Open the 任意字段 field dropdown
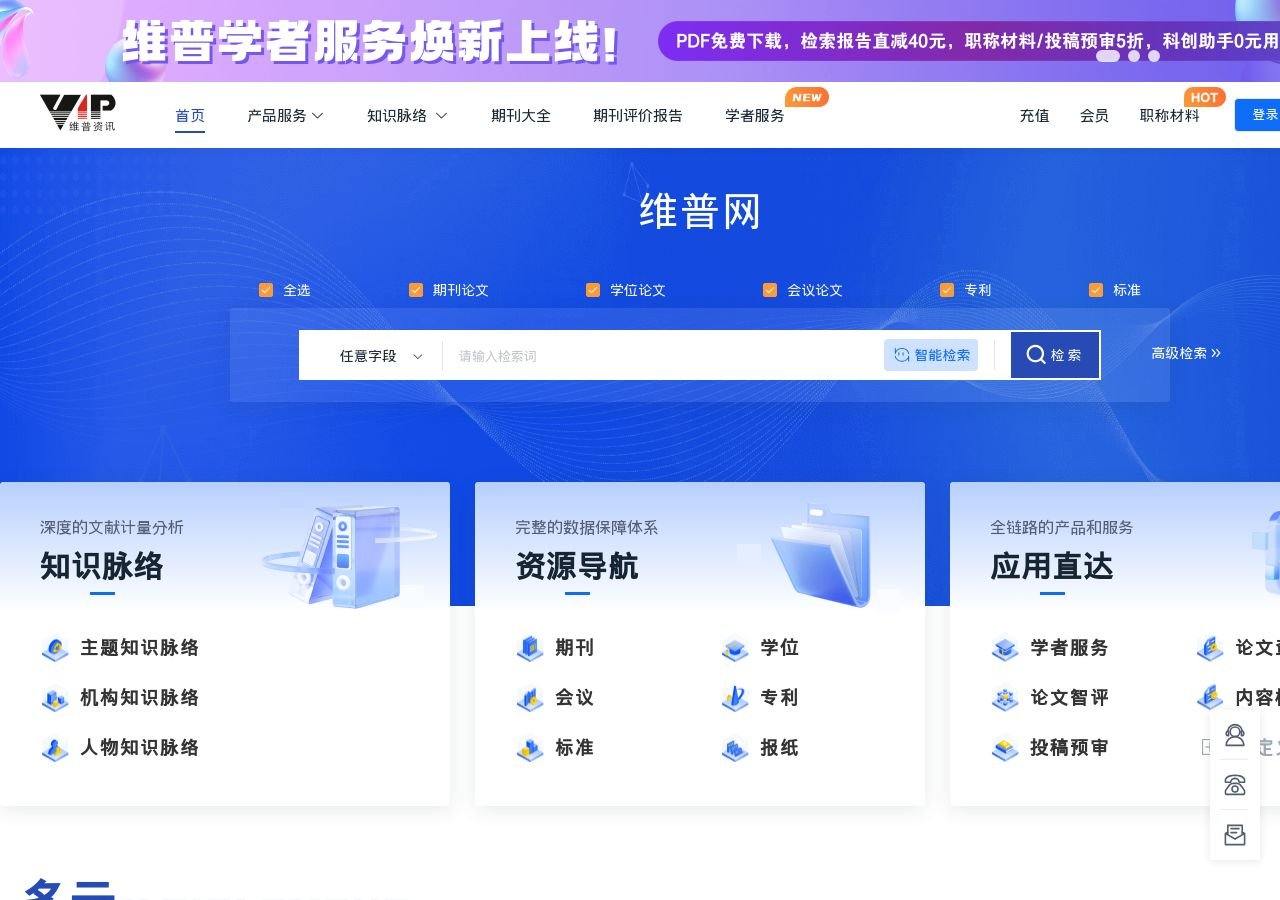Screen dimensions: 1280x900 click(380, 356)
